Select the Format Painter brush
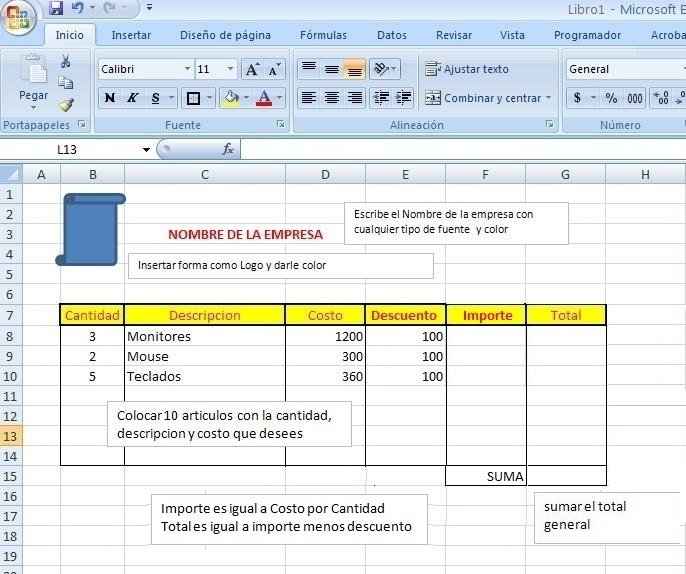686x574 pixels. pyautogui.click(x=66, y=104)
